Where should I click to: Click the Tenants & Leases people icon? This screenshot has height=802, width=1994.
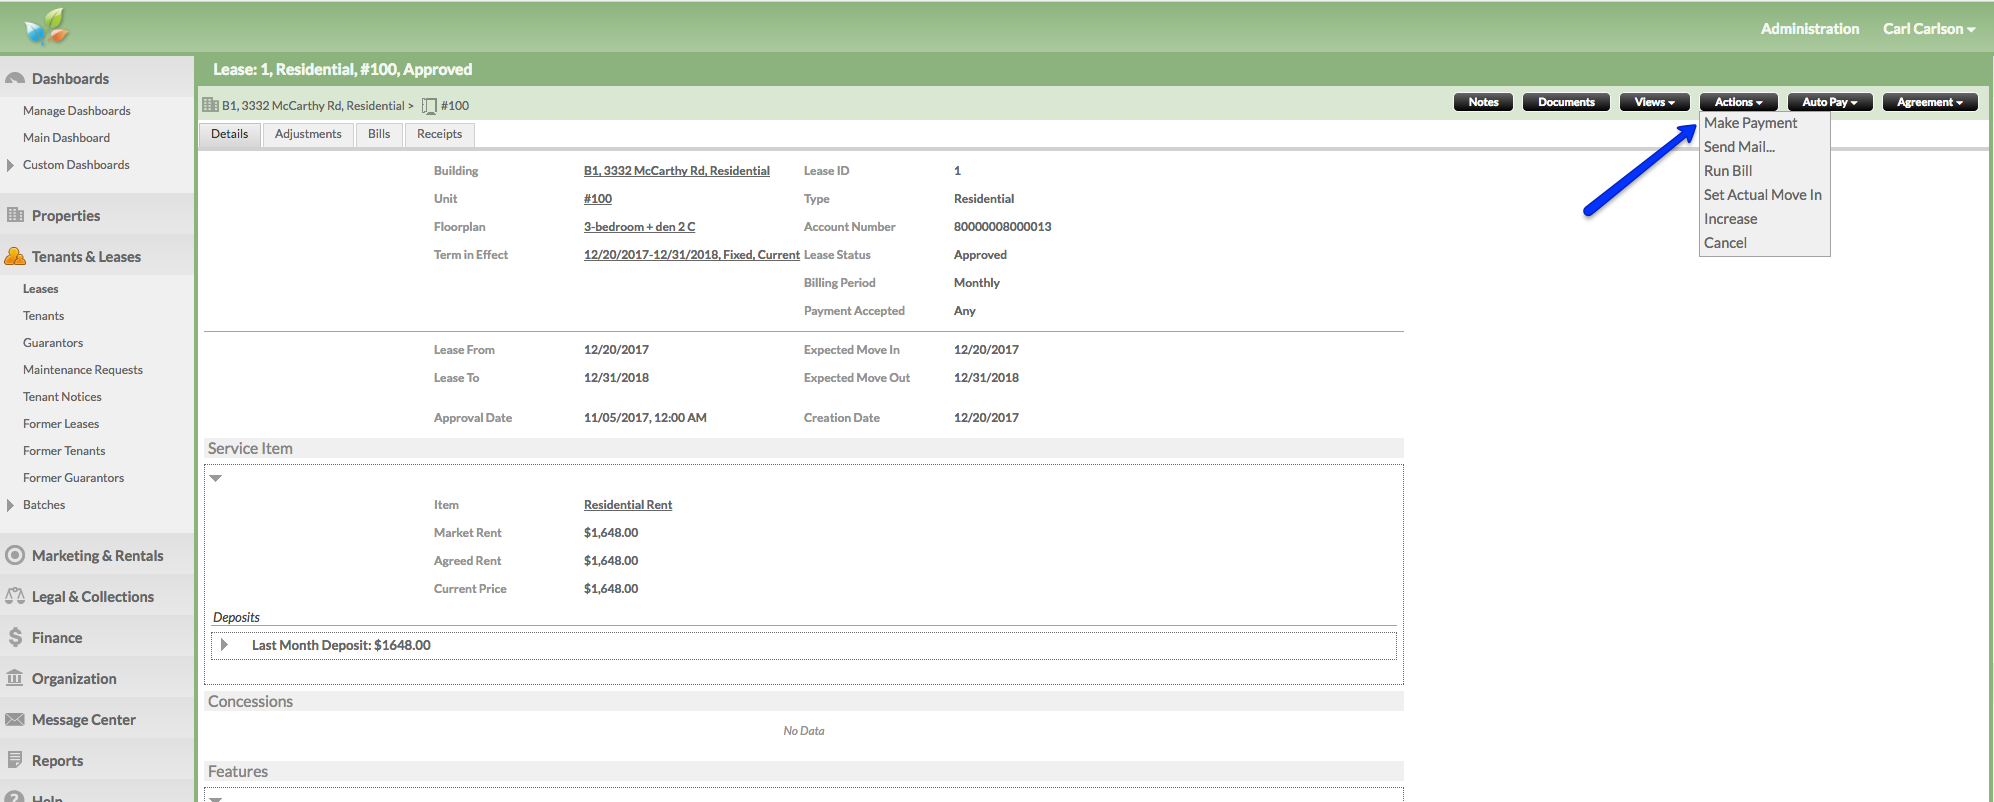coord(15,256)
